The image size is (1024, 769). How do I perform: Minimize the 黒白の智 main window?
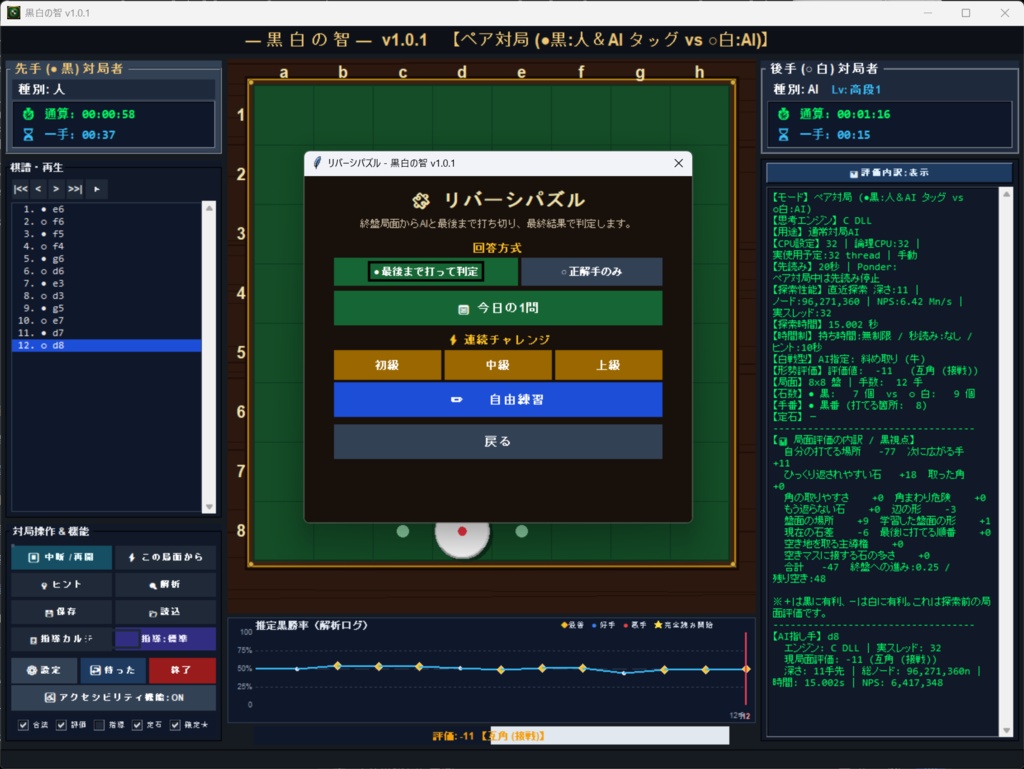tap(928, 12)
